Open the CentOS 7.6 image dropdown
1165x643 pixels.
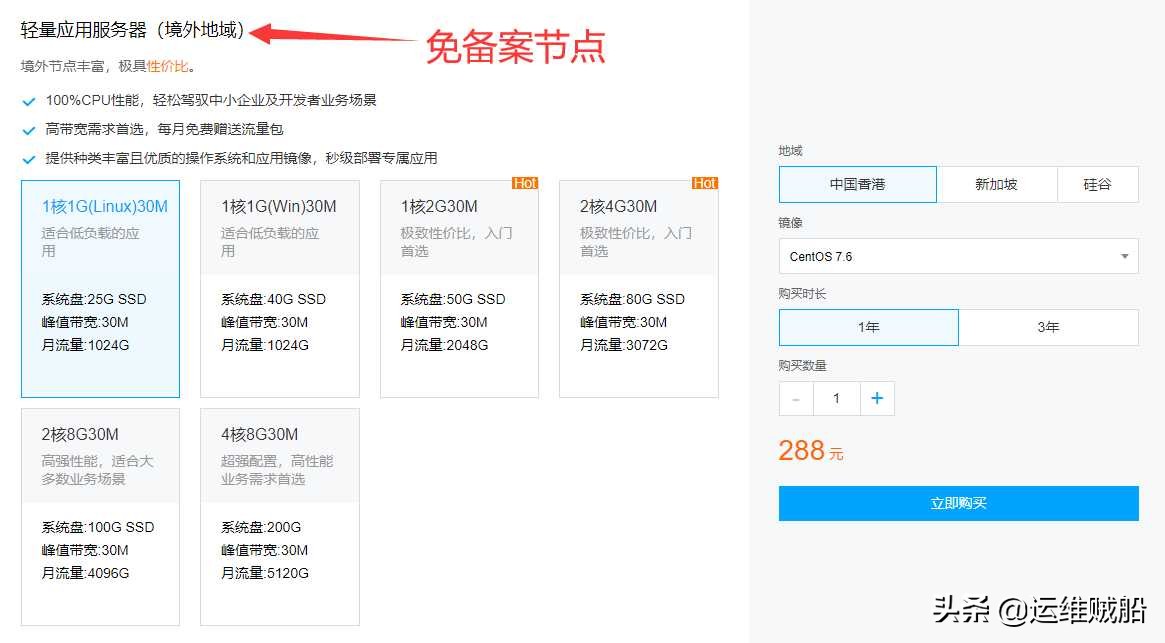(x=957, y=256)
